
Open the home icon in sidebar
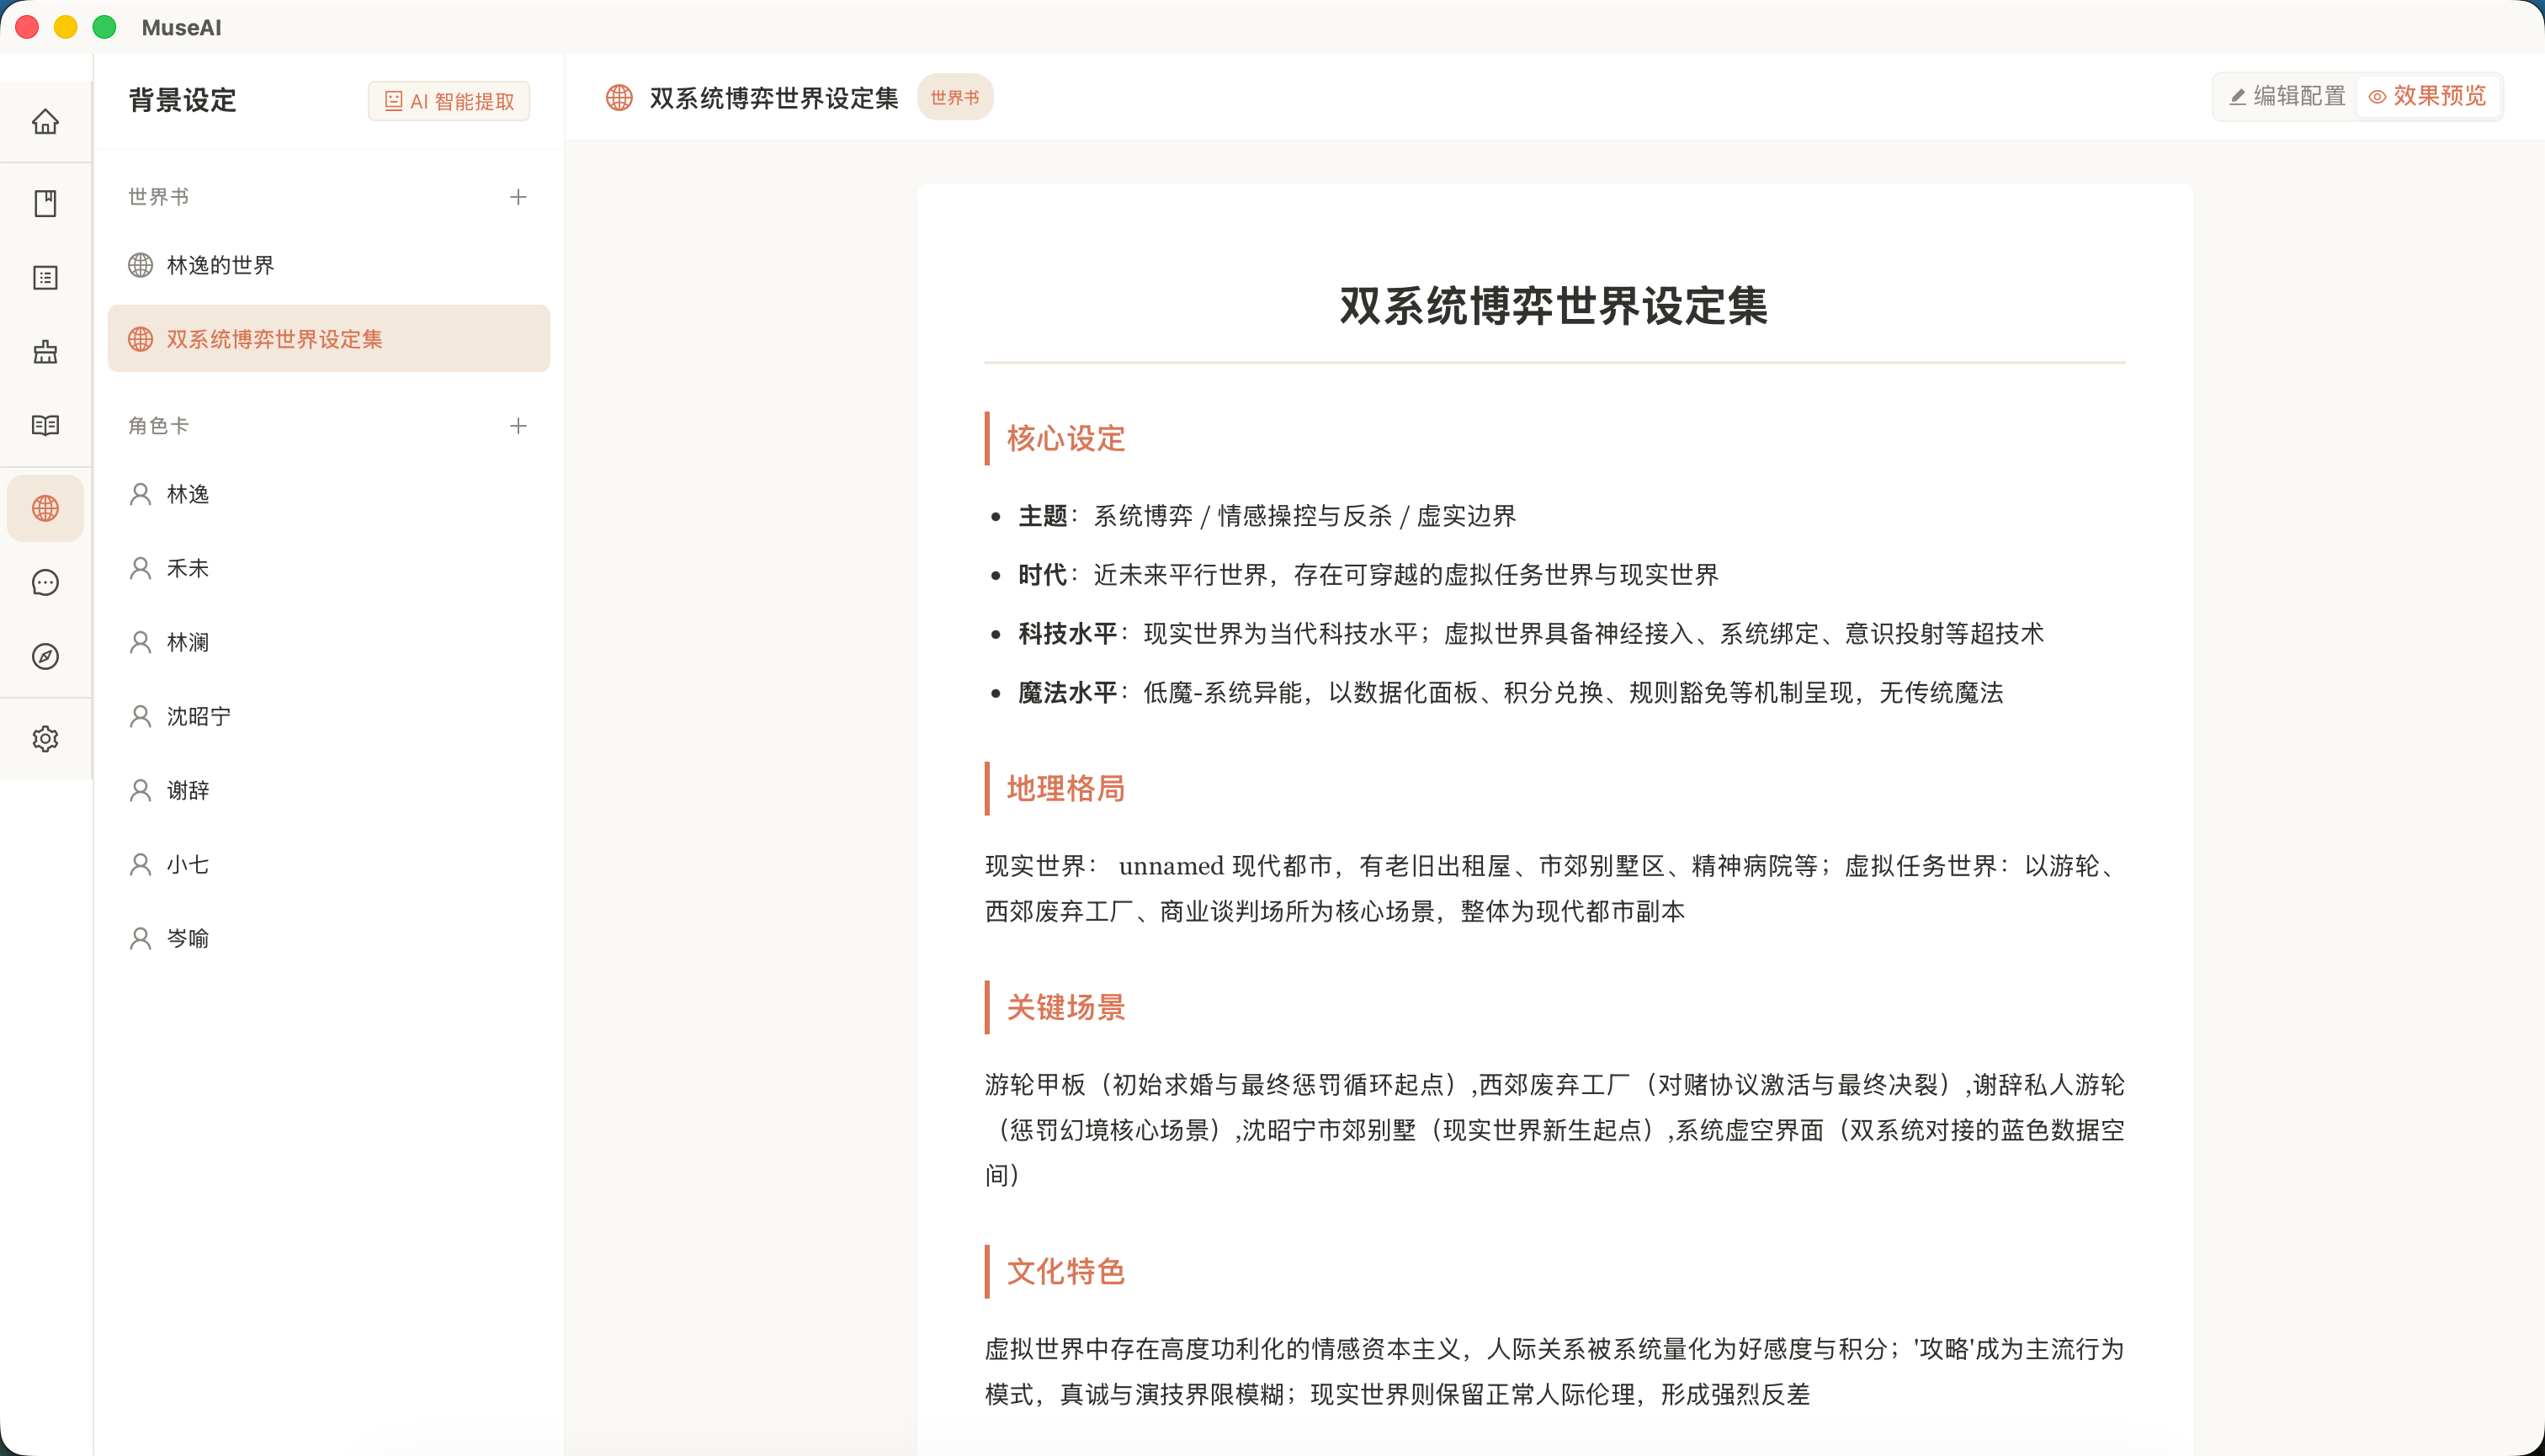45,122
